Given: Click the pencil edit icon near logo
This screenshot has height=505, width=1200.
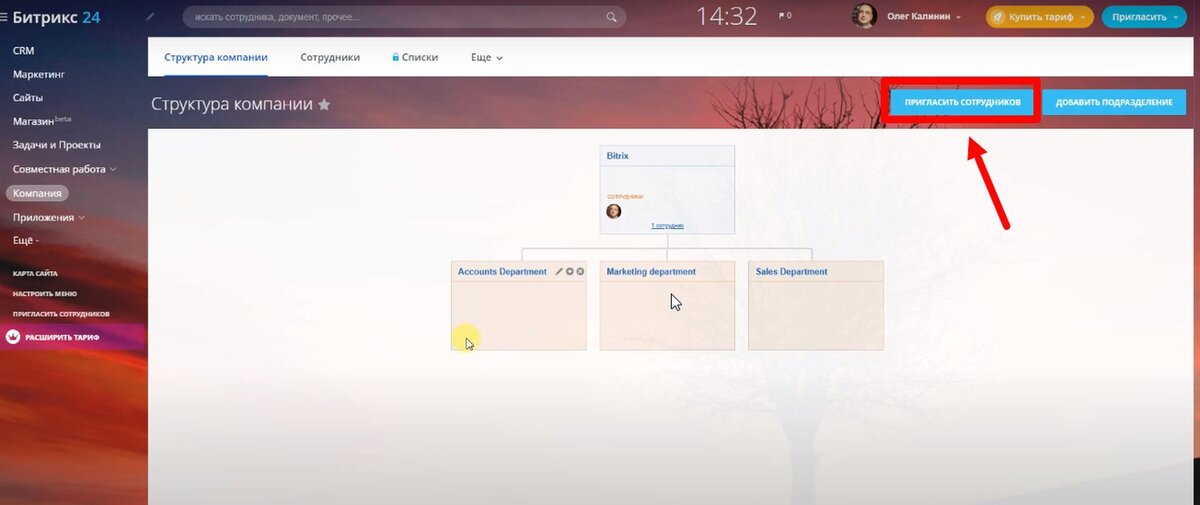Looking at the screenshot, I should pyautogui.click(x=150, y=16).
